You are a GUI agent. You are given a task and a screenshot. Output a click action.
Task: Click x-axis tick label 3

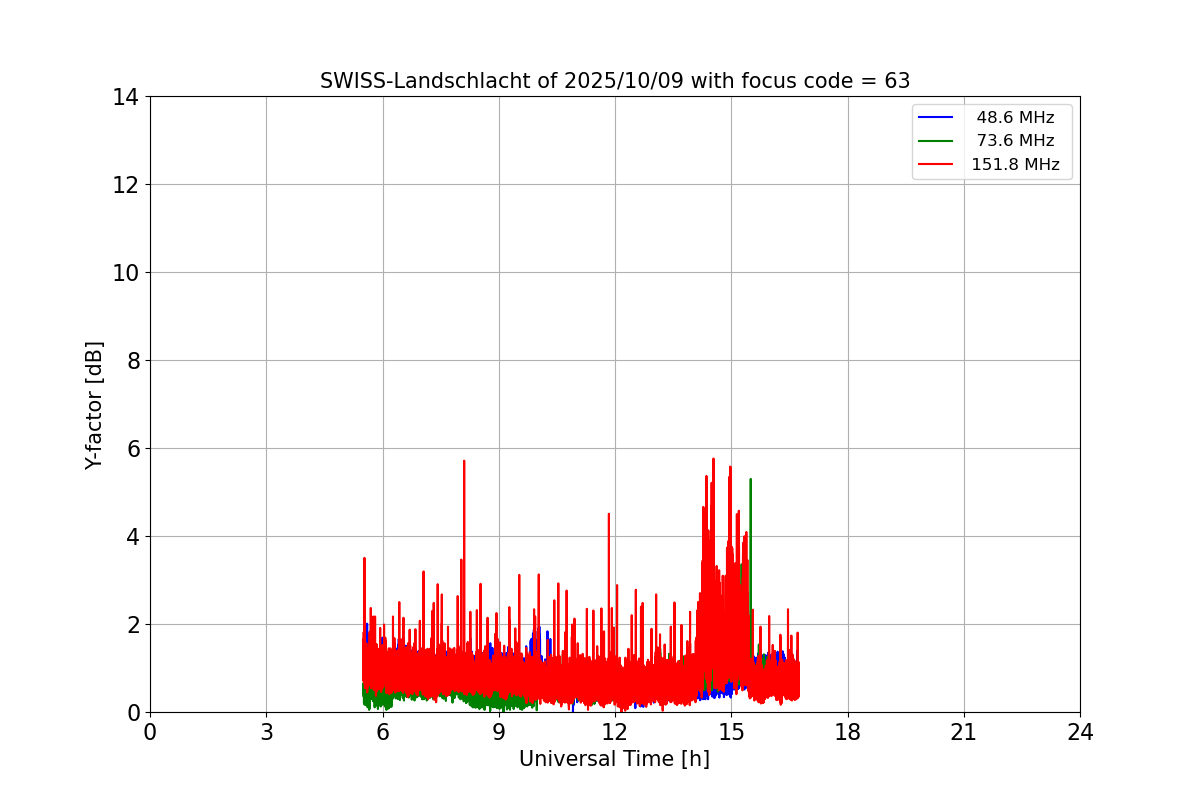click(x=266, y=732)
